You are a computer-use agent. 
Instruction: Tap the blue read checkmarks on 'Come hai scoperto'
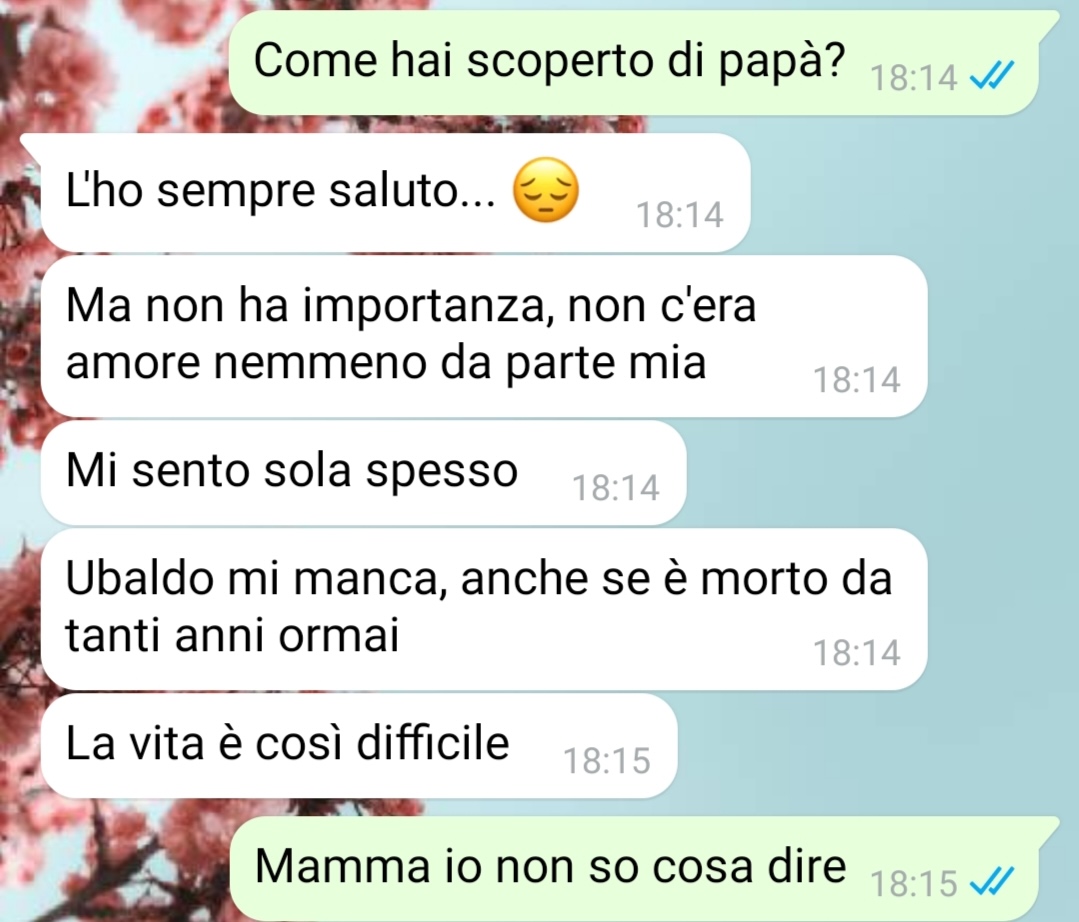pos(991,76)
